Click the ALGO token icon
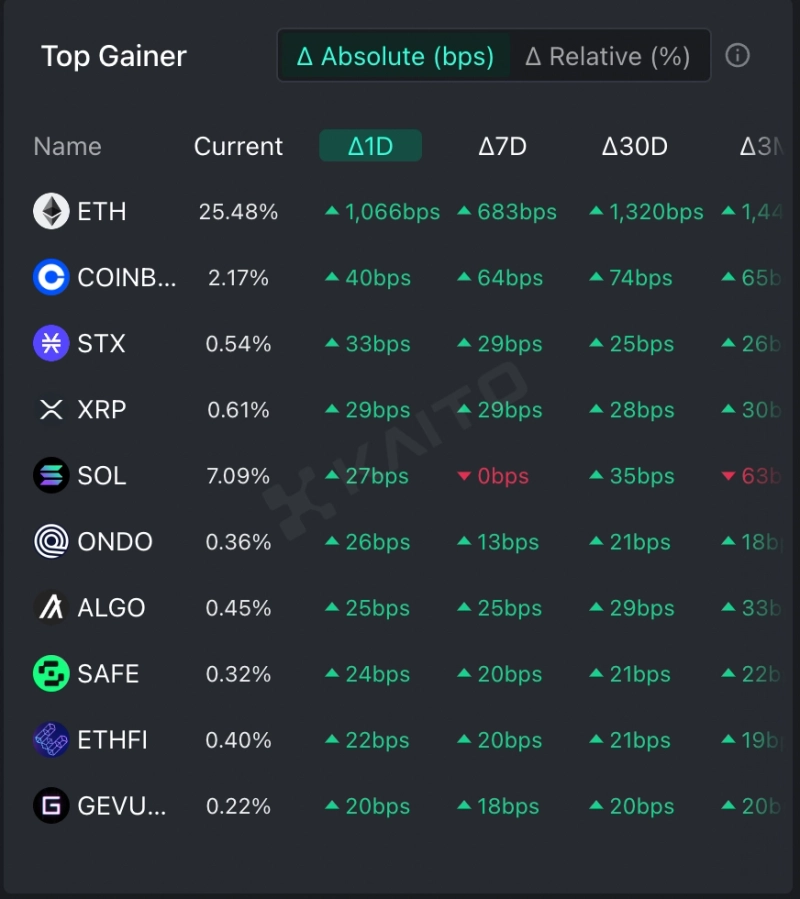 tap(51, 607)
